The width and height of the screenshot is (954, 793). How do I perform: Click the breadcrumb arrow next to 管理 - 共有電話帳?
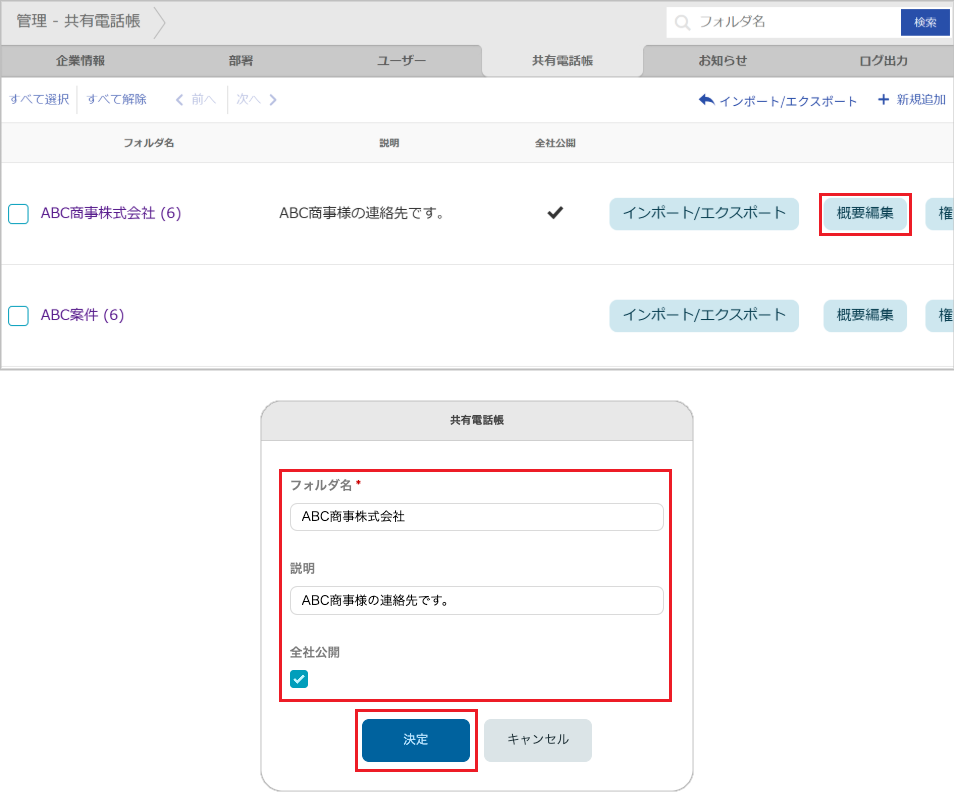pos(160,21)
